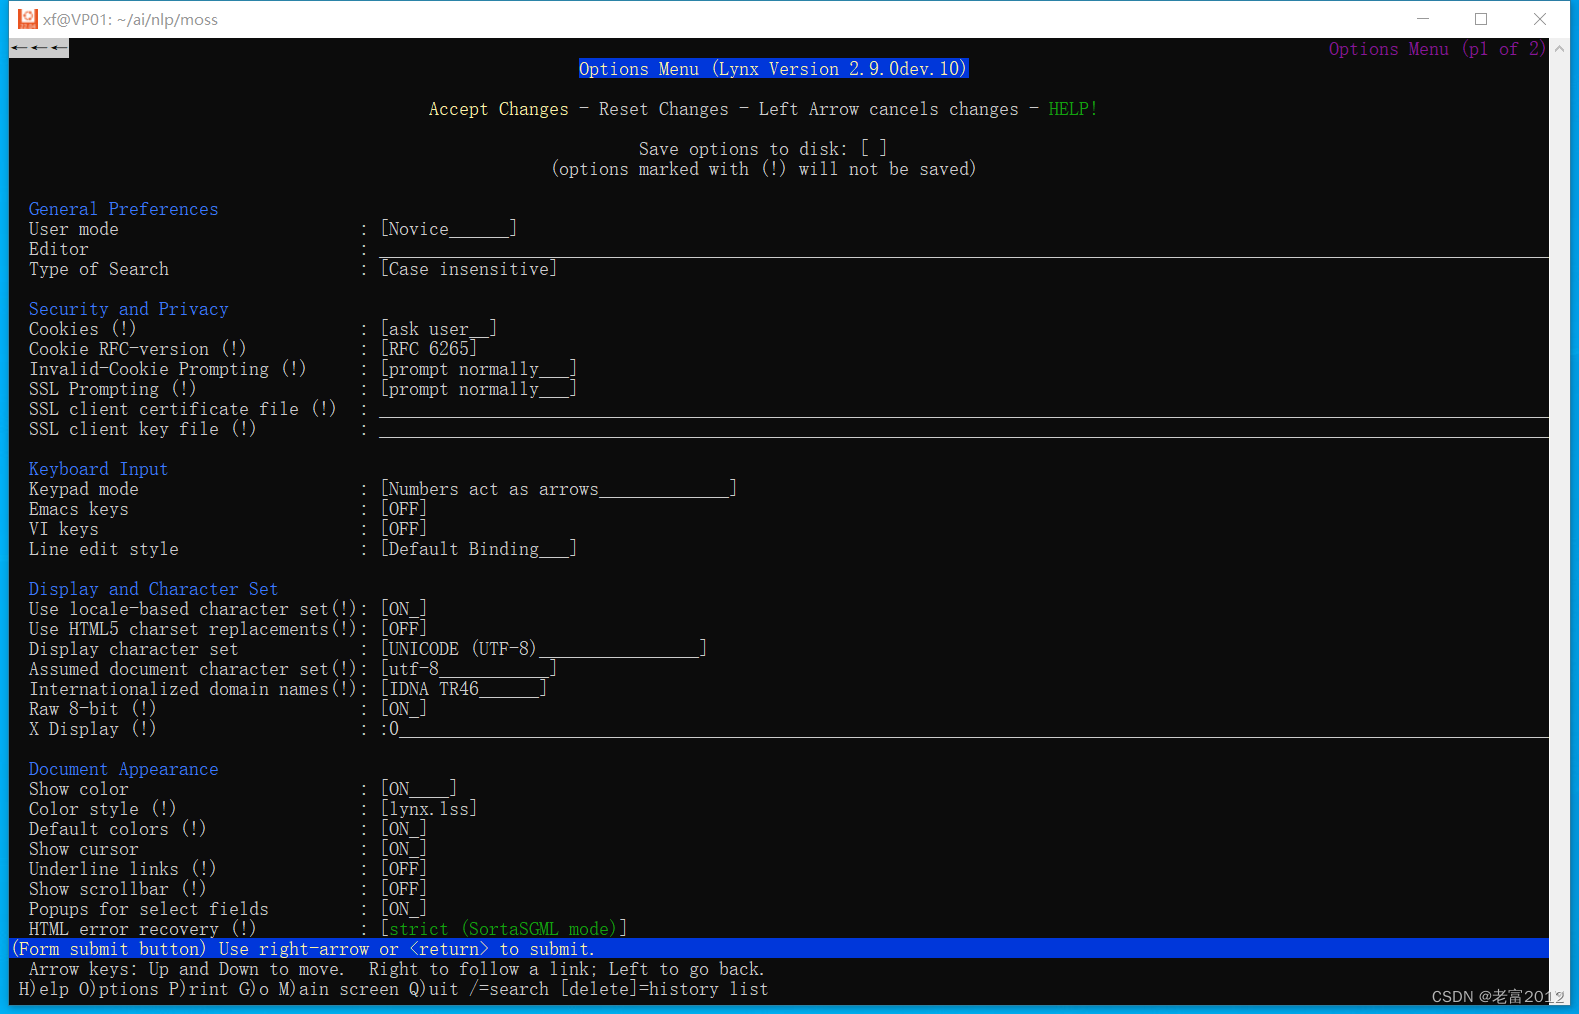Viewport: 1579px width, 1014px height.
Task: Open SSL Prompting selector
Action: (478, 389)
